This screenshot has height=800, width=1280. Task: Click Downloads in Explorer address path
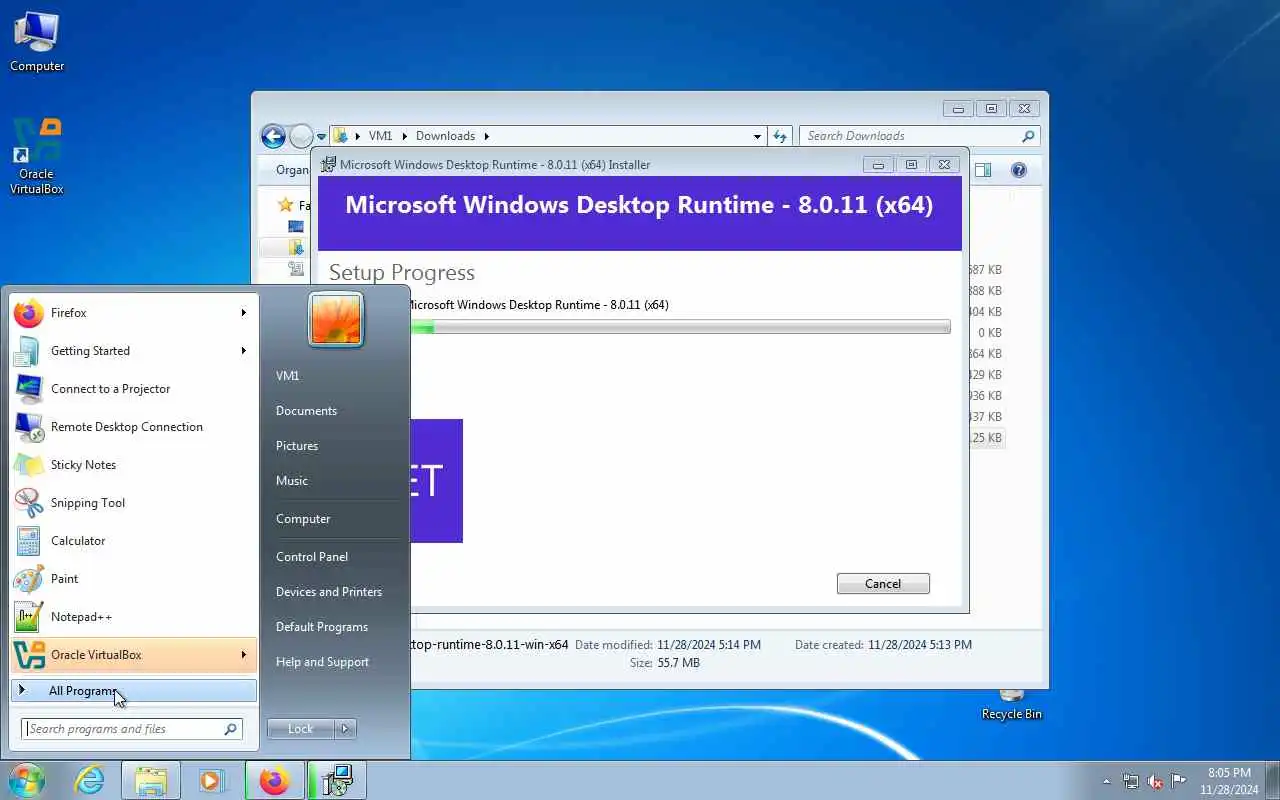tap(445, 136)
